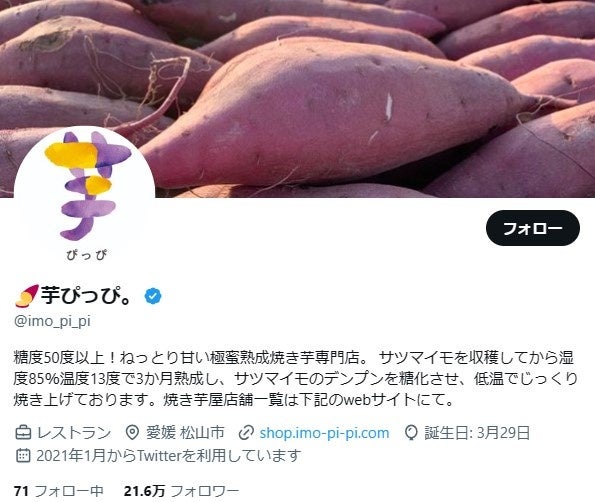Click the sweet potato emoji in name

(27, 296)
